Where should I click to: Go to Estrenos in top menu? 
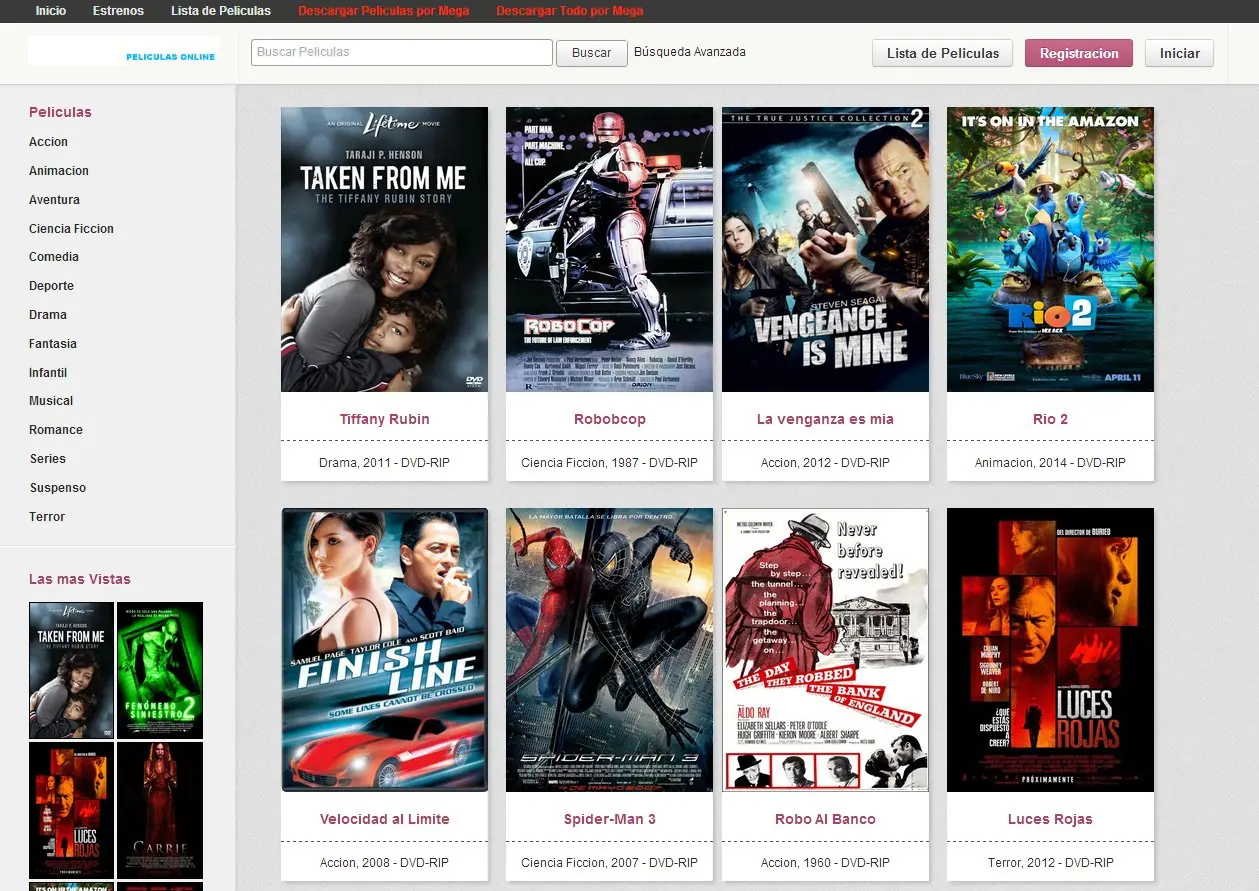118,11
